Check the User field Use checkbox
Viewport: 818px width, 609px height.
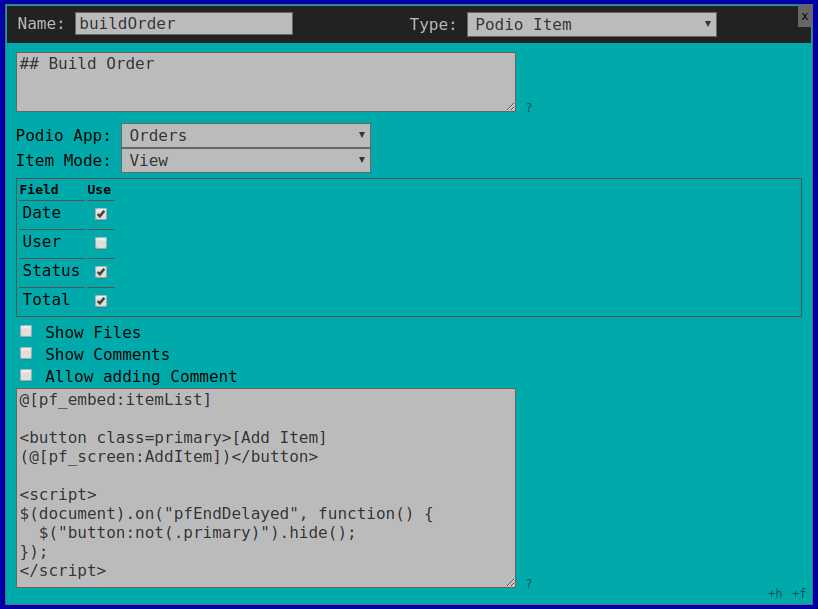click(101, 243)
